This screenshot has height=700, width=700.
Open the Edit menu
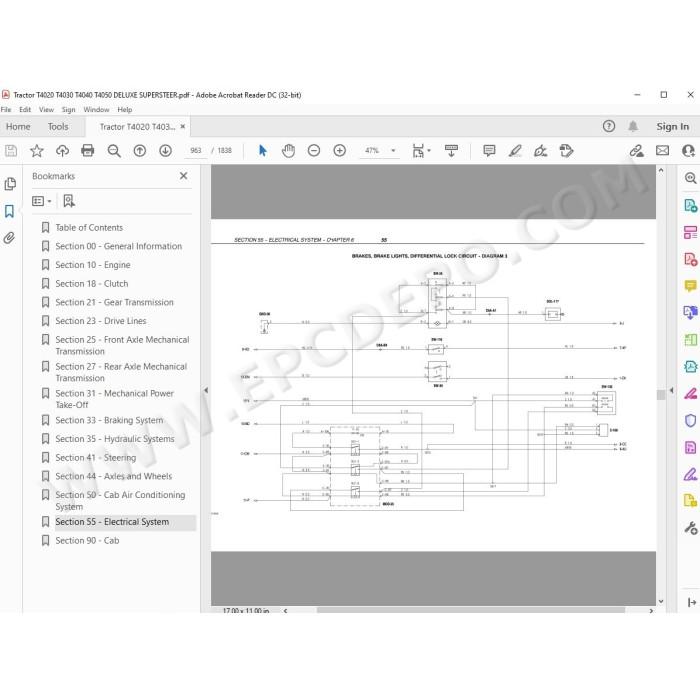point(25,109)
